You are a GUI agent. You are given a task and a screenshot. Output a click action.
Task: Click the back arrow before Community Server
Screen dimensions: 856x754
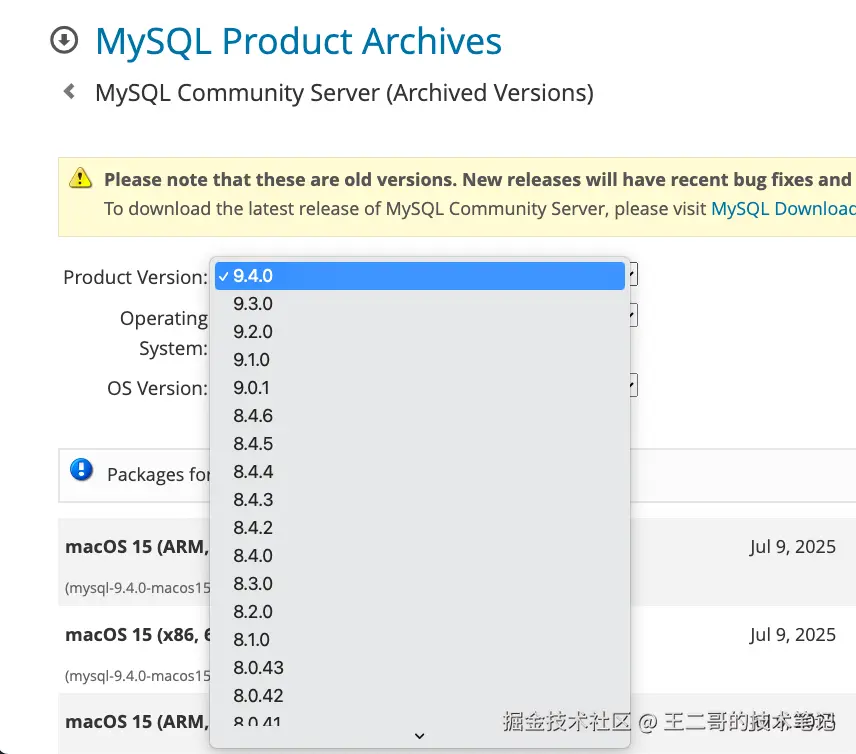pyautogui.click(x=69, y=91)
